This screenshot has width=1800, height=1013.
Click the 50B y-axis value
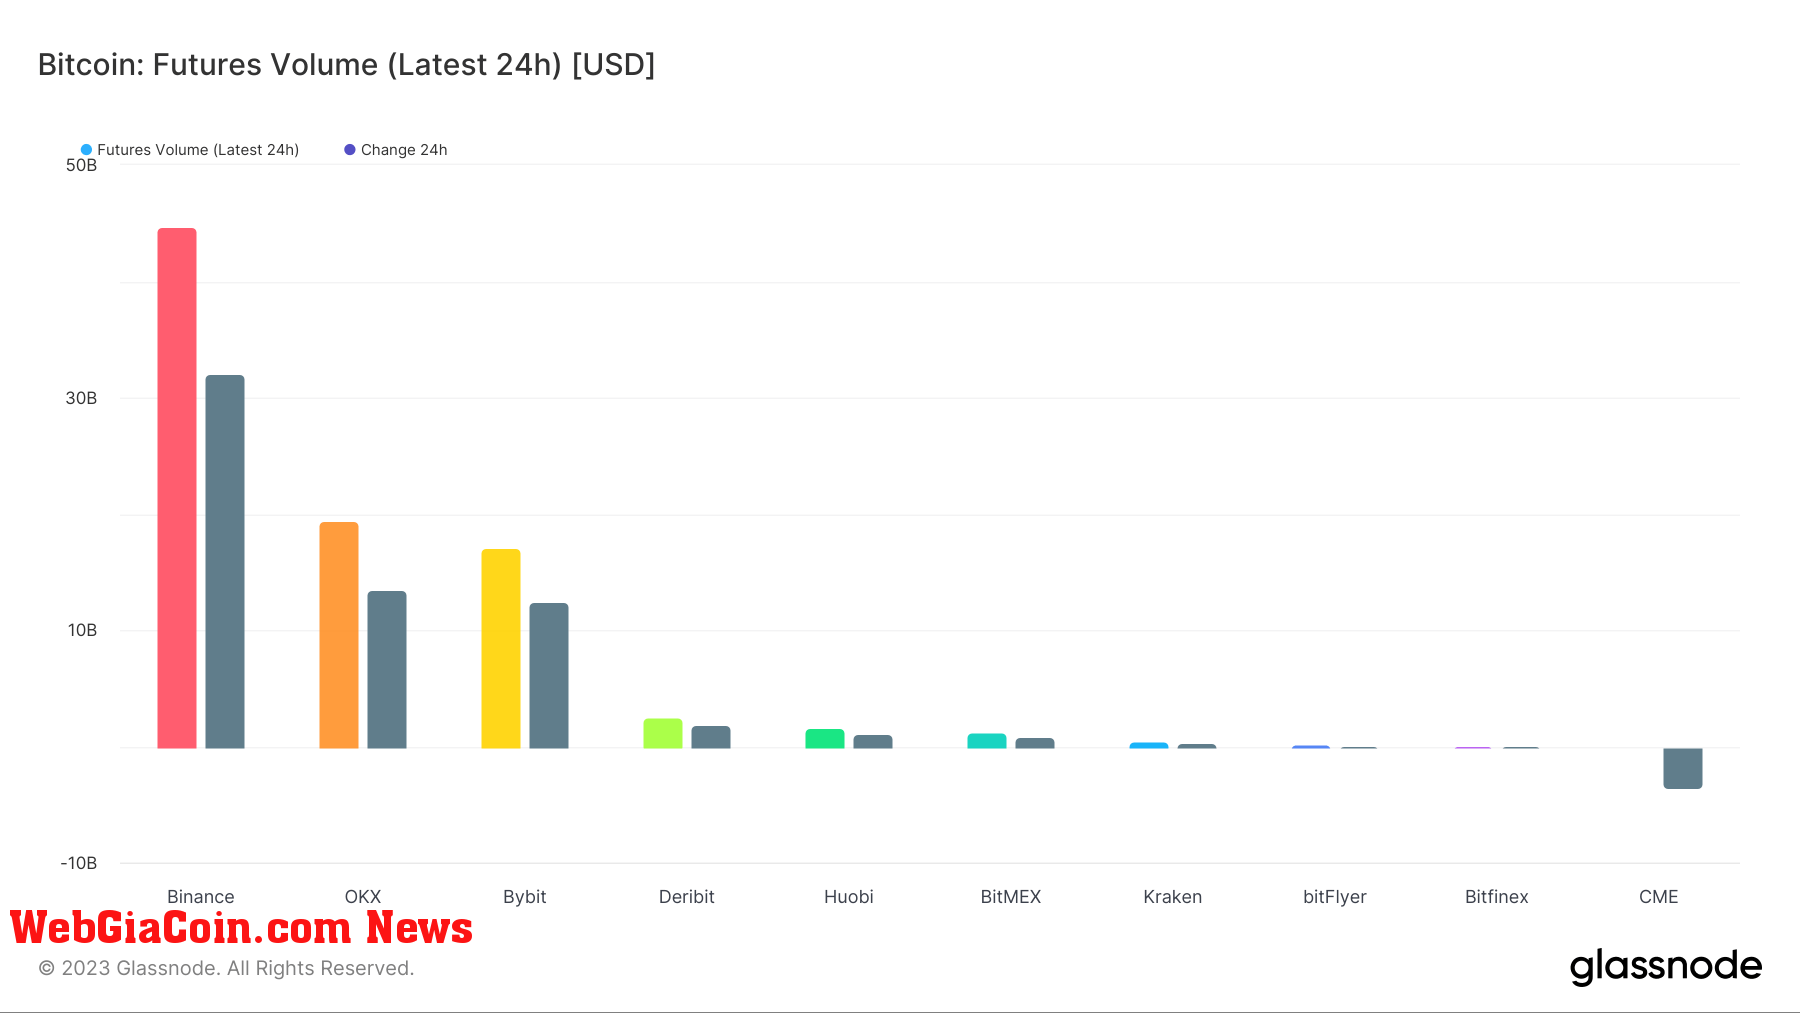coord(82,165)
